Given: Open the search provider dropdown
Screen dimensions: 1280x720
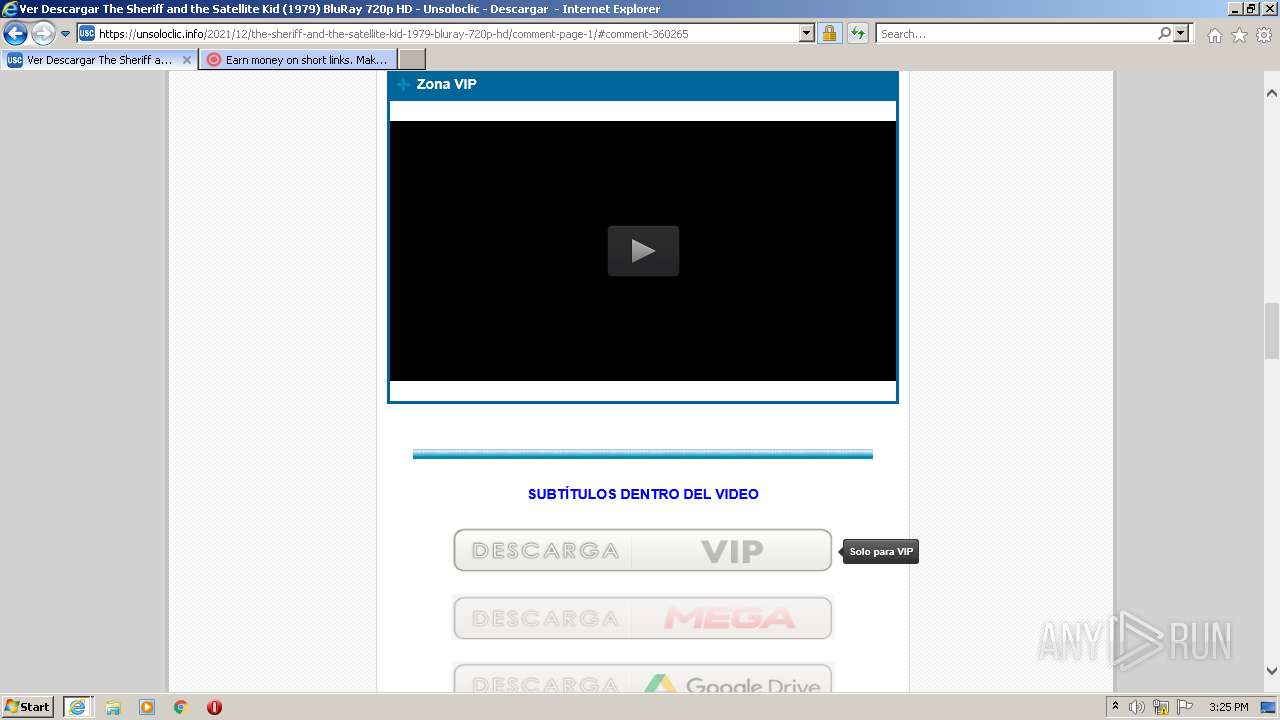Looking at the screenshot, I should click(x=1181, y=34).
